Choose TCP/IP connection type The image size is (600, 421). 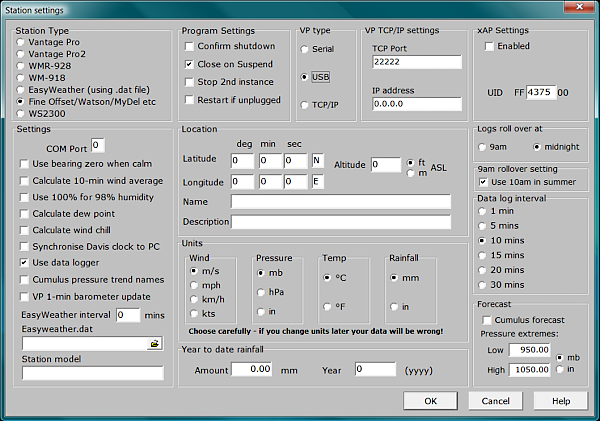(x=306, y=103)
